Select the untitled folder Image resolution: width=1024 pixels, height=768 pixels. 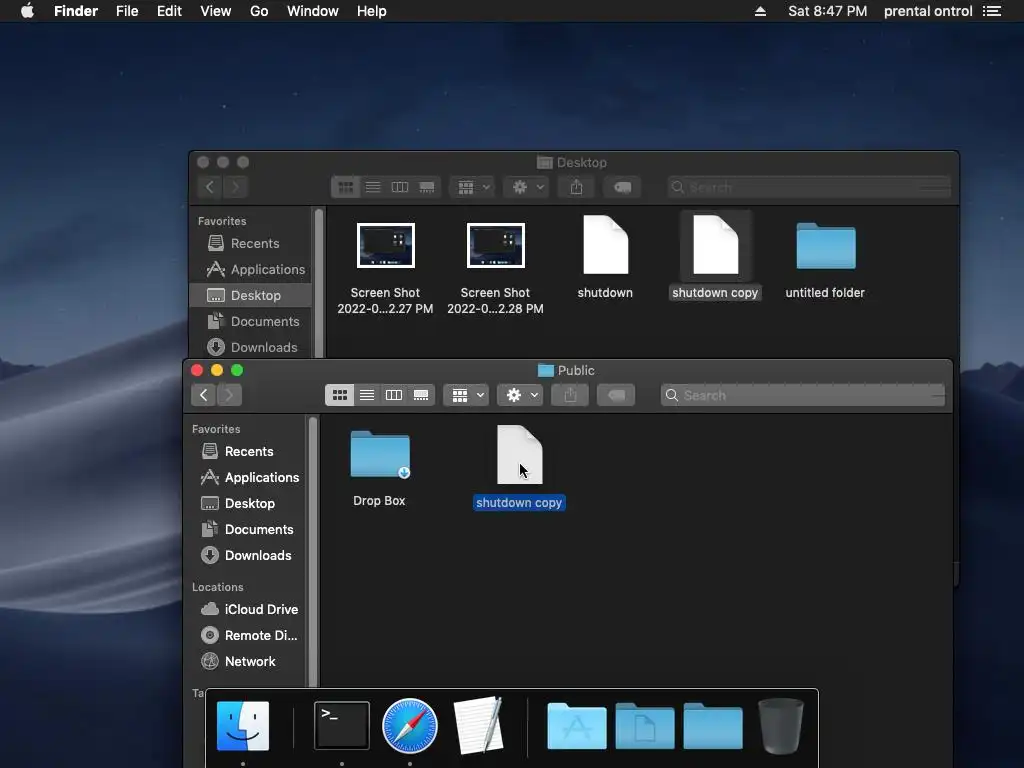pyautogui.click(x=825, y=246)
